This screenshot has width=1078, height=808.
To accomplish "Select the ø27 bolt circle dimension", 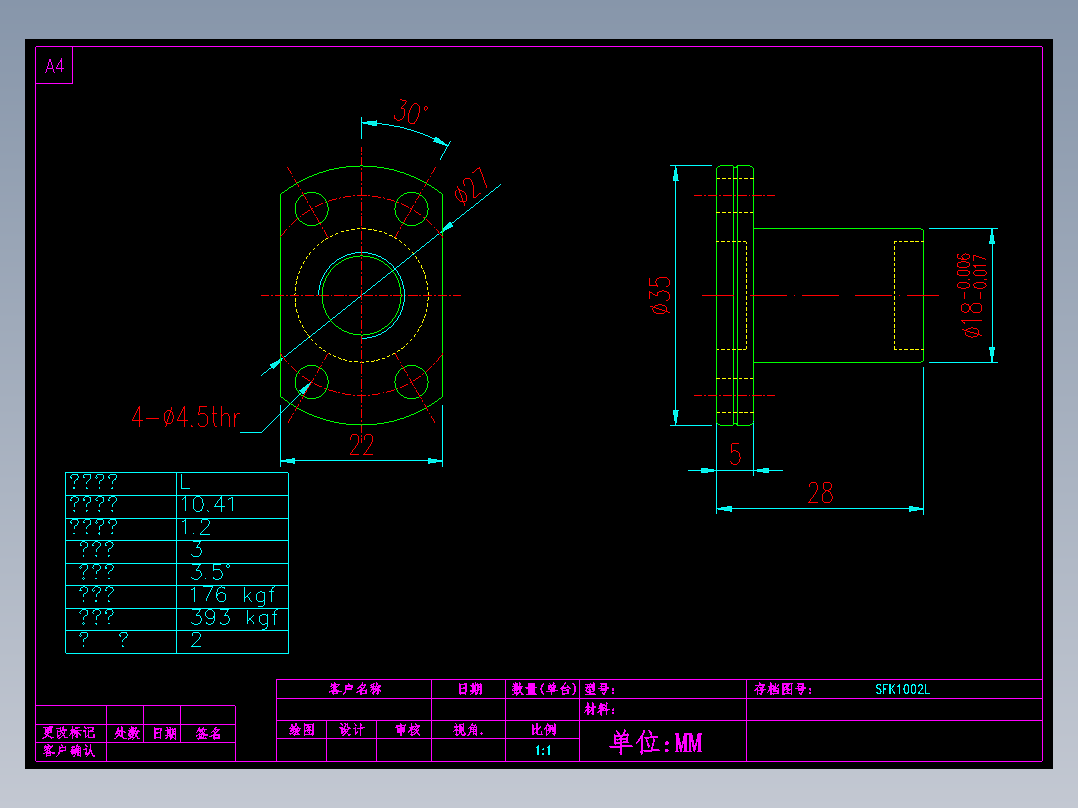I will click(x=472, y=186).
